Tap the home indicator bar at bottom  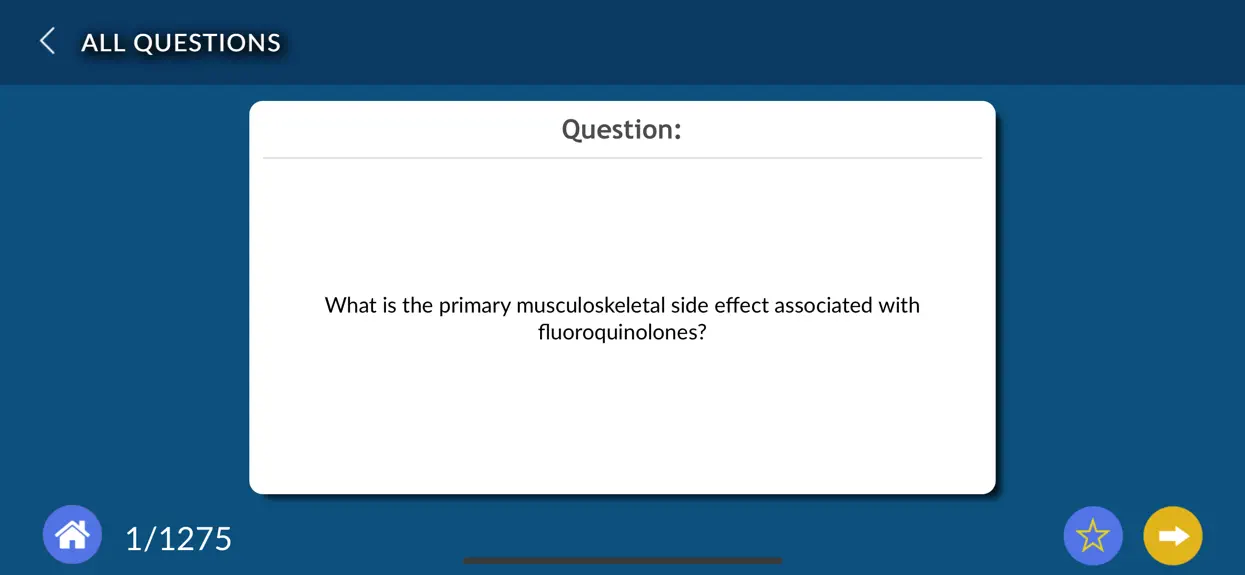622,560
